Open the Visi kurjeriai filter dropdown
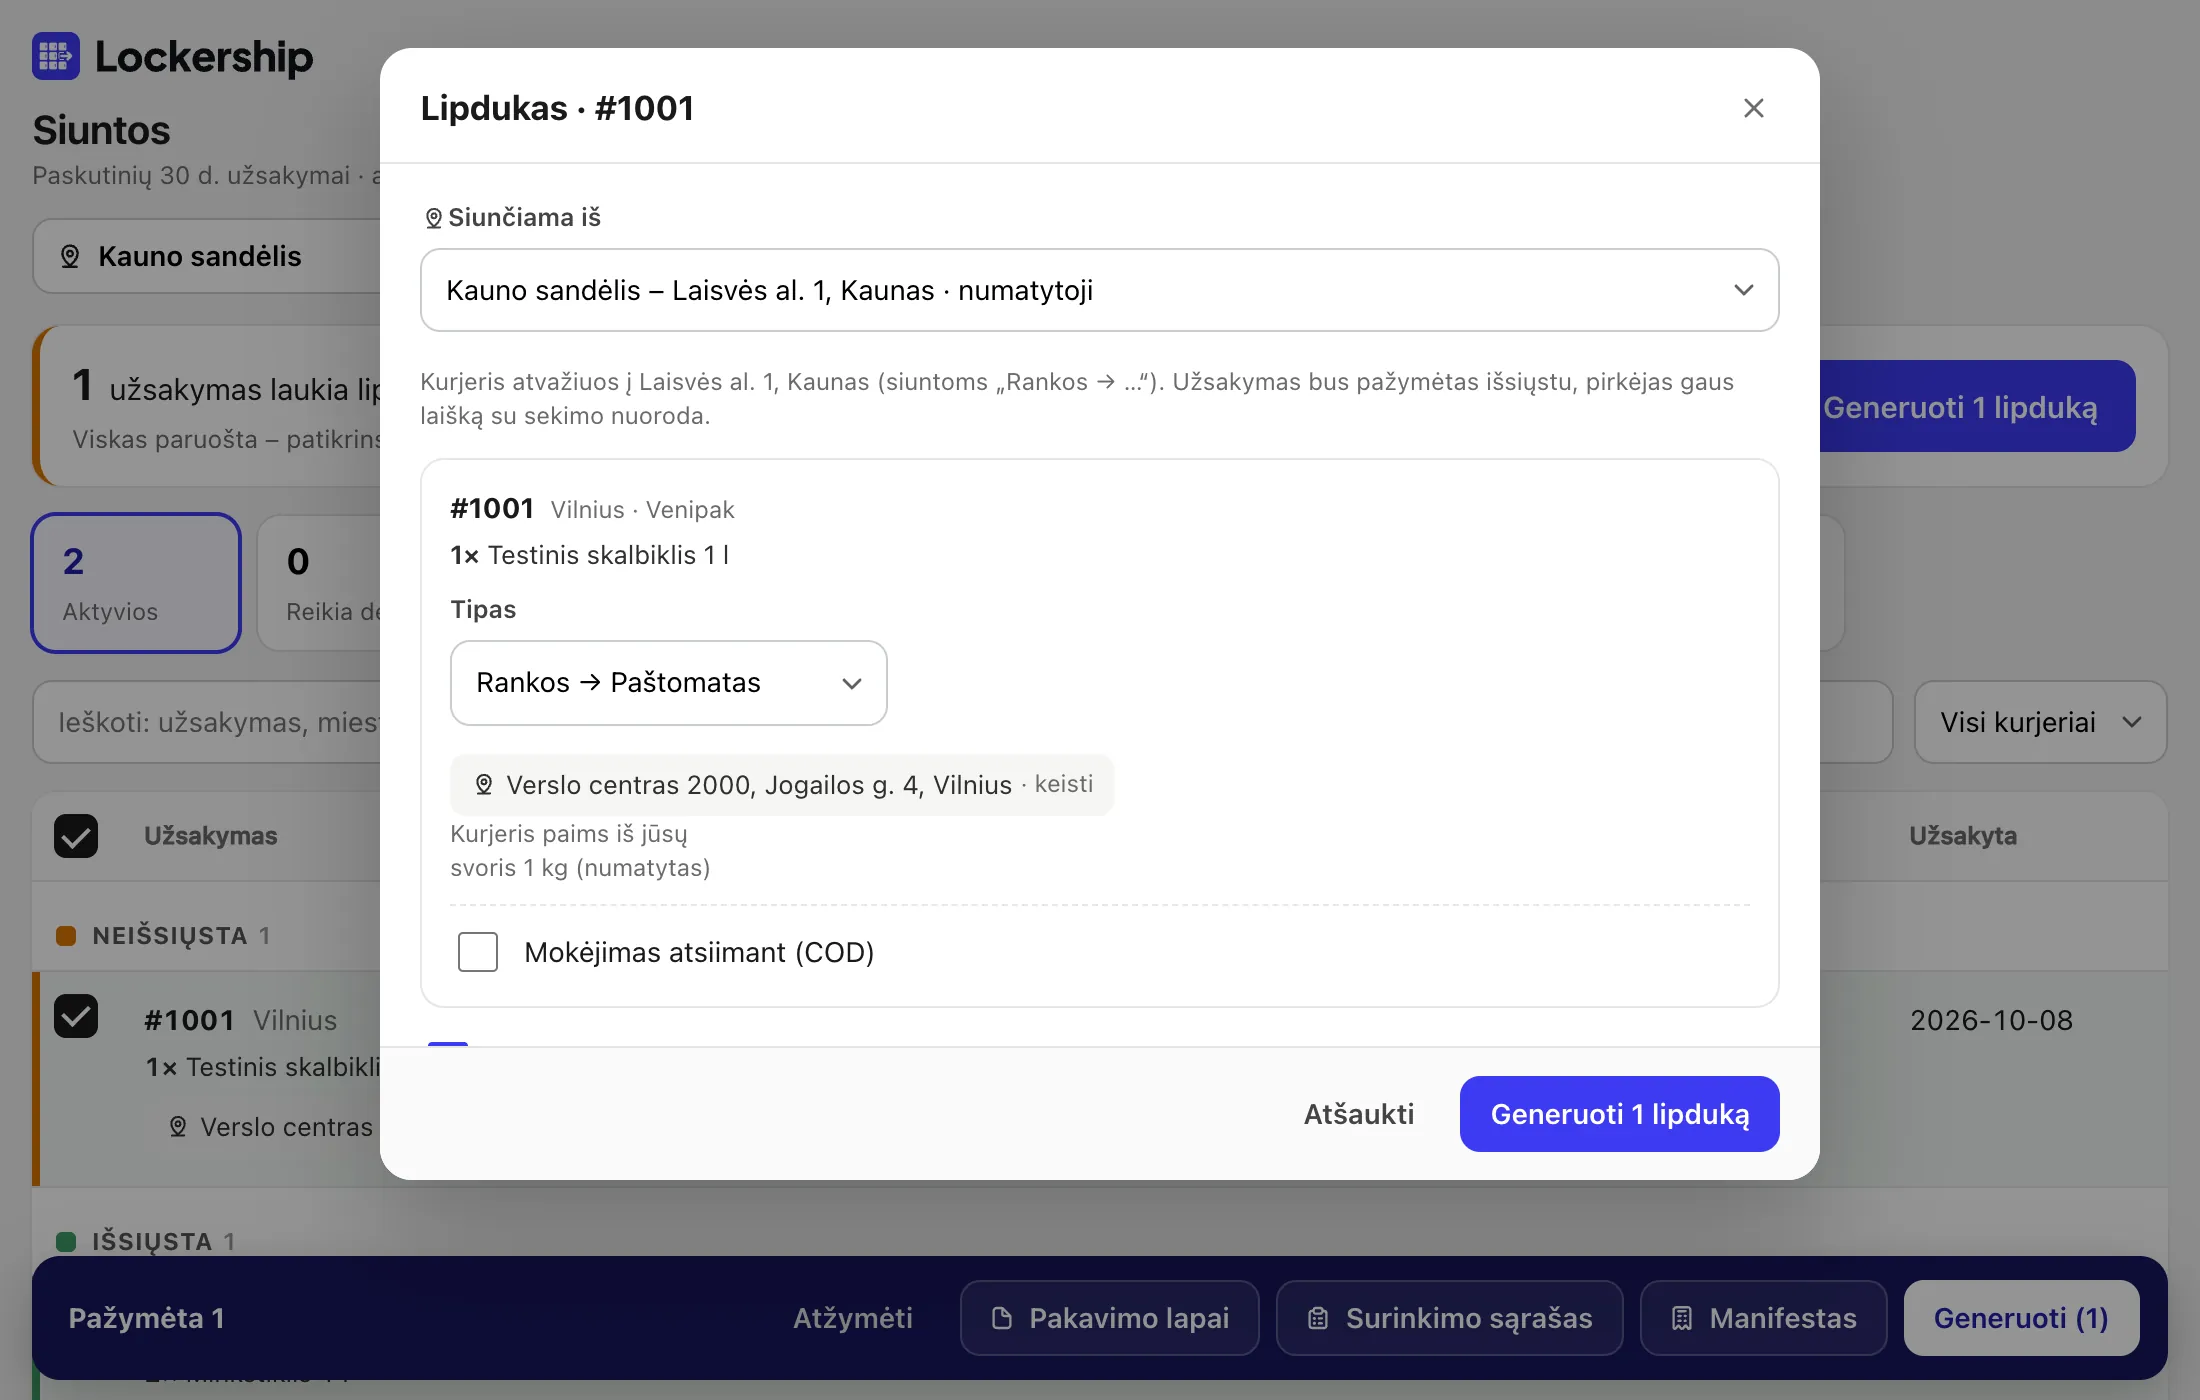Screen dimensions: 2200x1400 tap(2040, 722)
